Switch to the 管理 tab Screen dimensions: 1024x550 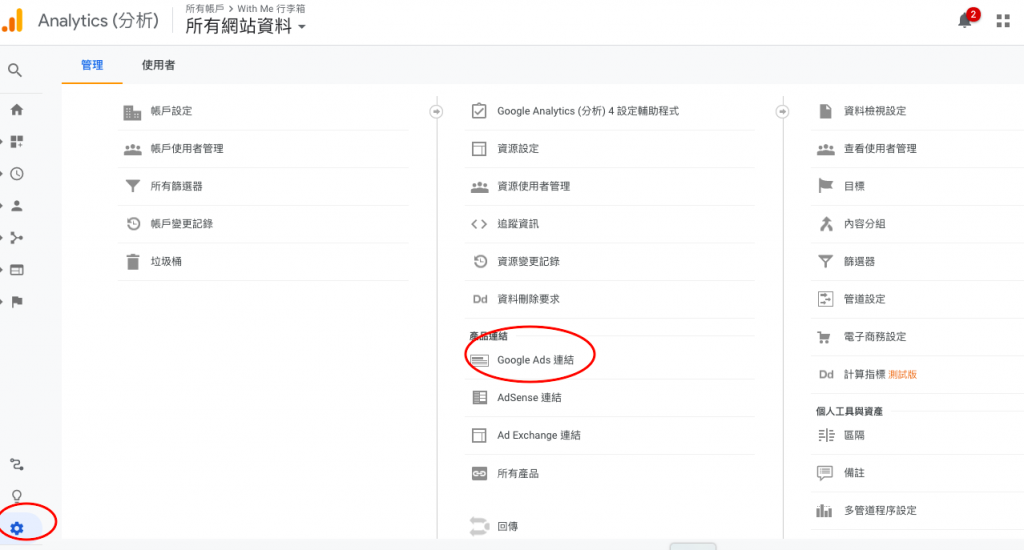pyautogui.click(x=92, y=65)
